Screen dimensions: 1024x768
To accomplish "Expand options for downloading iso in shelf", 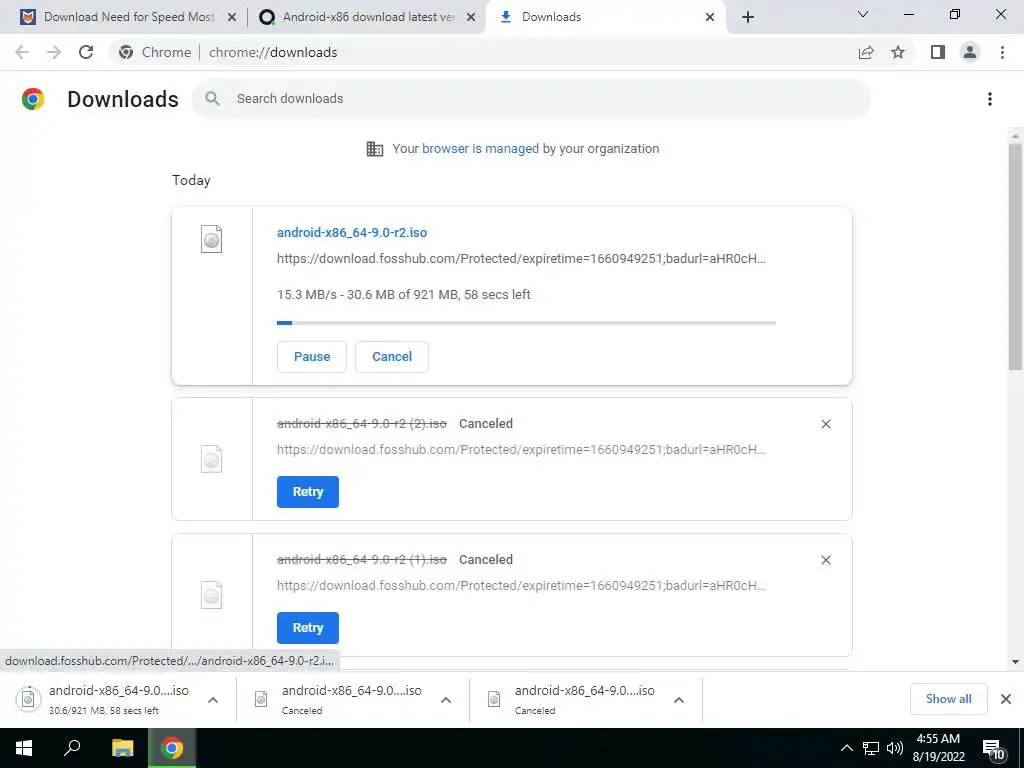I will click(213, 700).
